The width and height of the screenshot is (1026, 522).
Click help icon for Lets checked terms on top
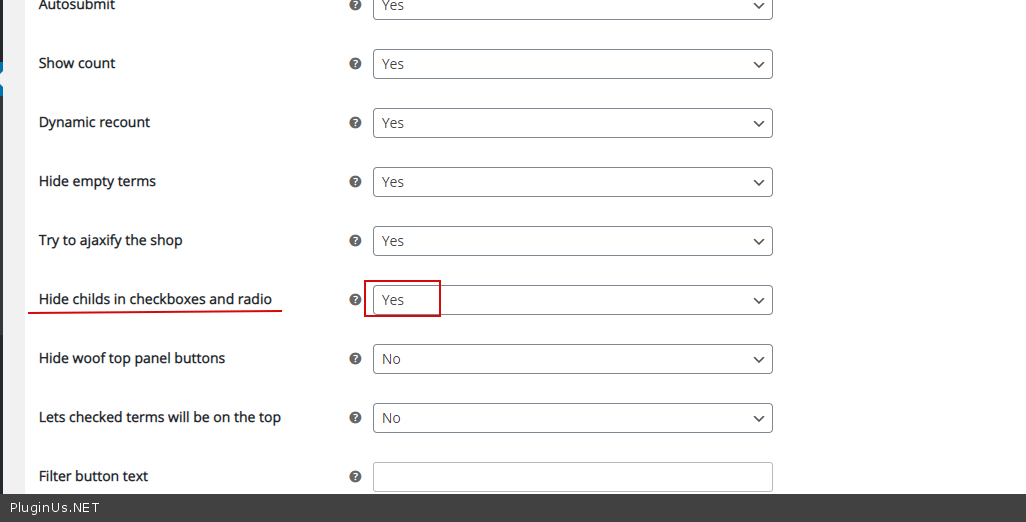coord(355,417)
